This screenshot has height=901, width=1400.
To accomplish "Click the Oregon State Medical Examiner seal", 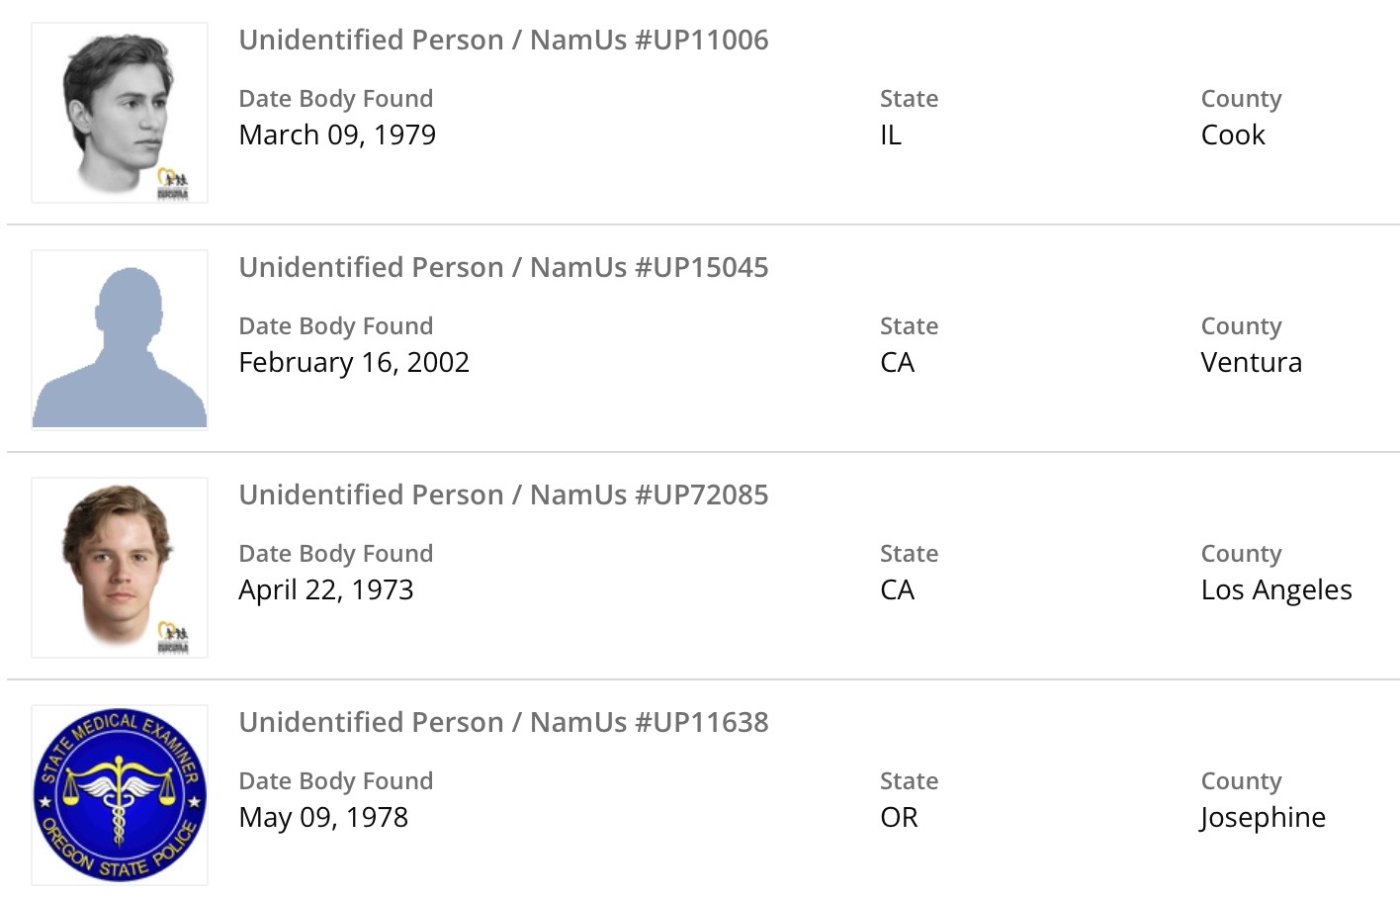I will tap(119, 794).
